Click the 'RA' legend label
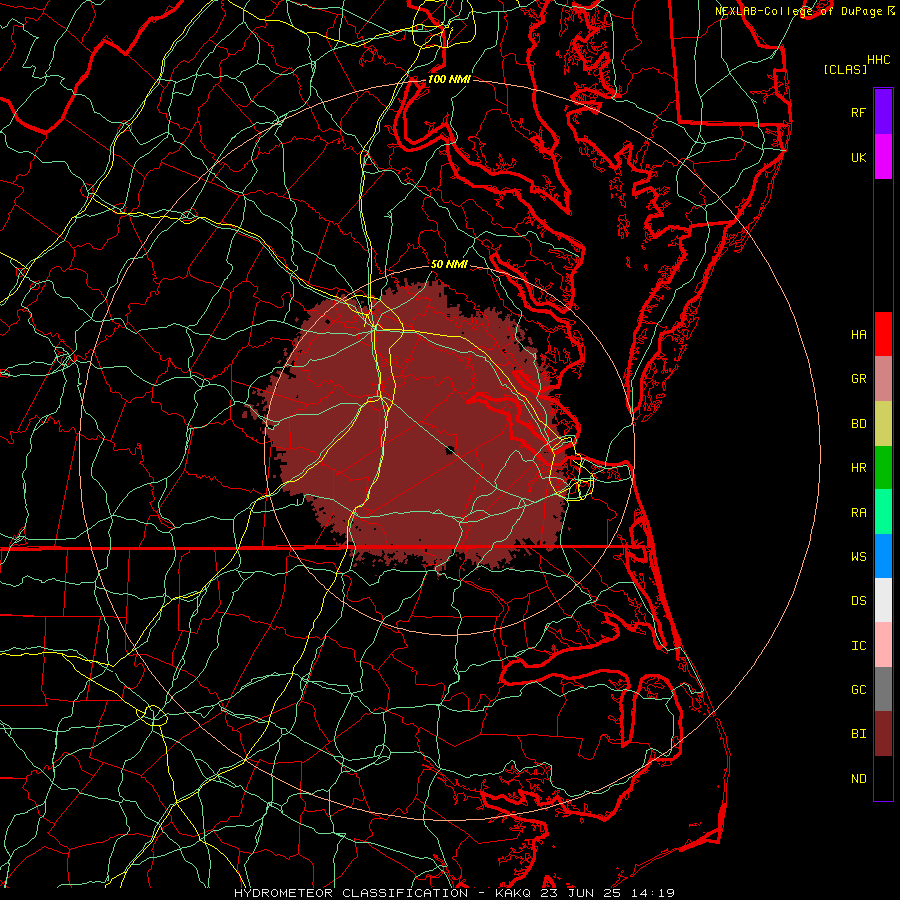Viewport: 900px width, 900px height. pyautogui.click(x=858, y=512)
